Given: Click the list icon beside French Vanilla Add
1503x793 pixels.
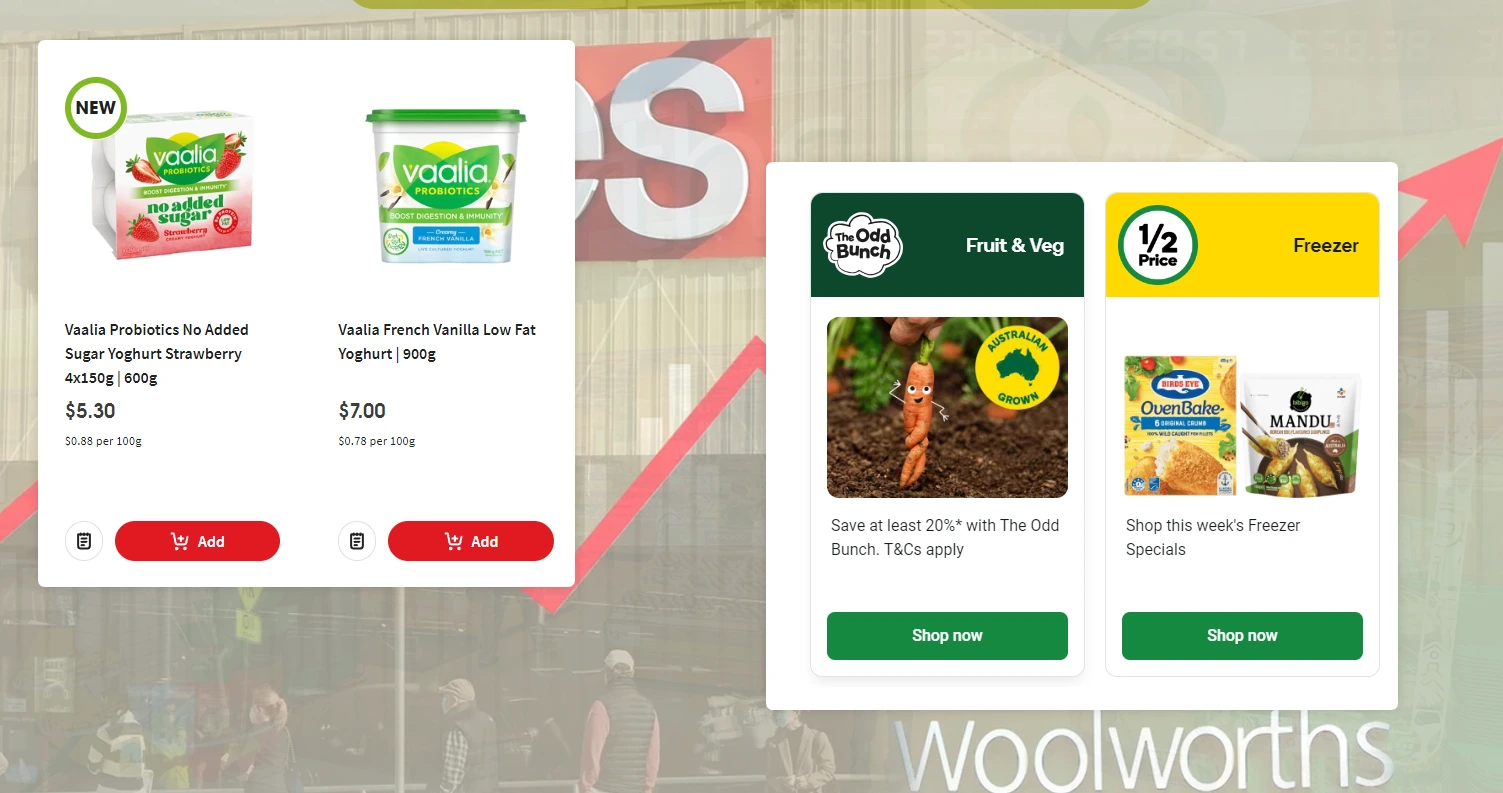Looking at the screenshot, I should (x=357, y=541).
